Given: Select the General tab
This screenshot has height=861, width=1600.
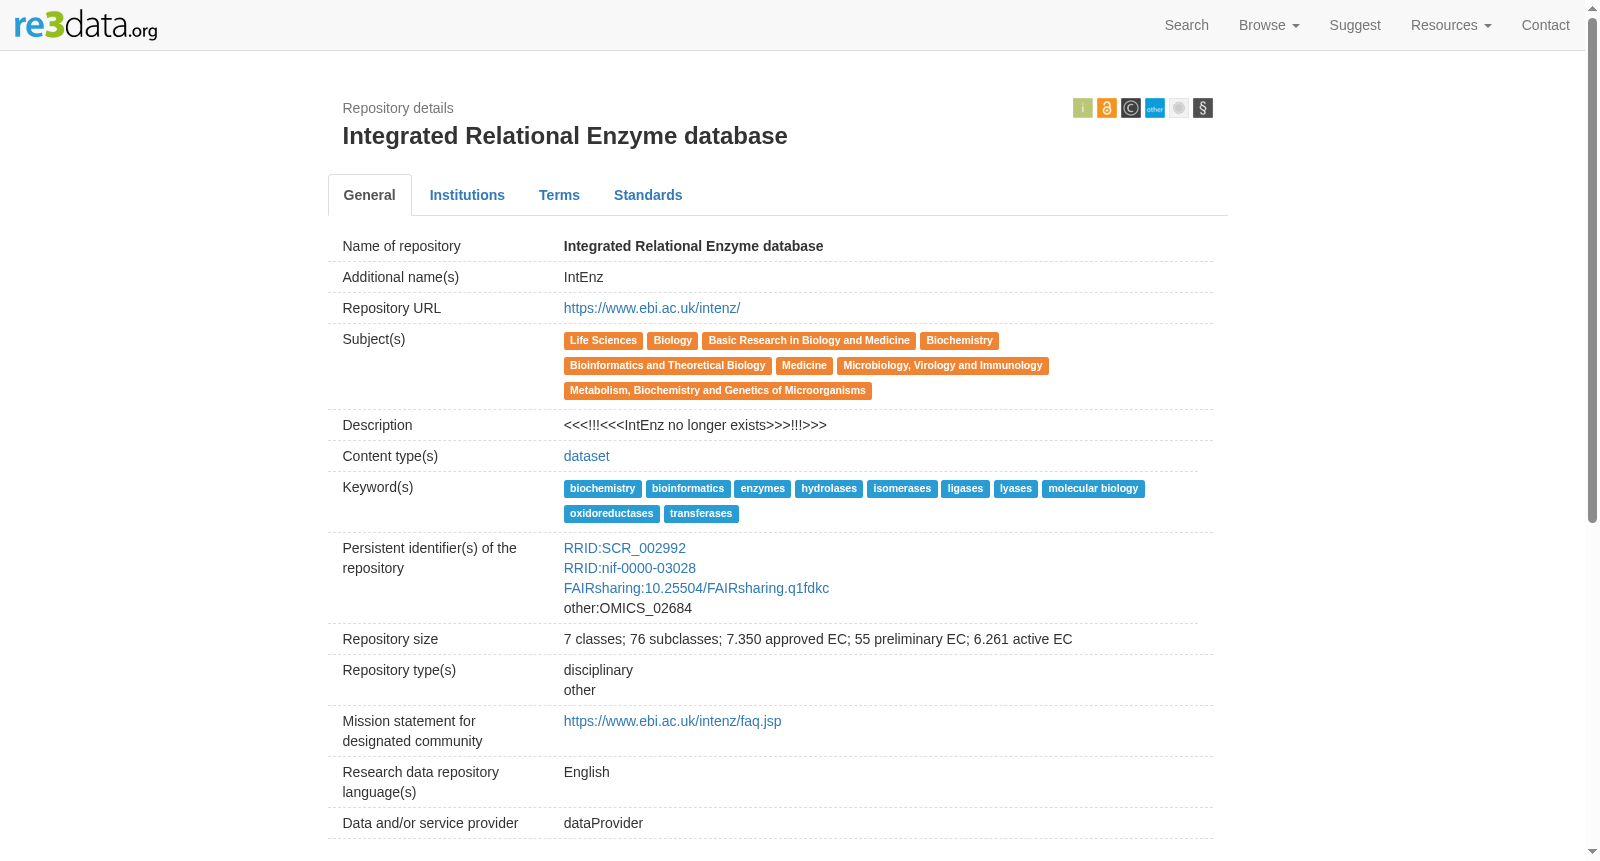Looking at the screenshot, I should 370,195.
